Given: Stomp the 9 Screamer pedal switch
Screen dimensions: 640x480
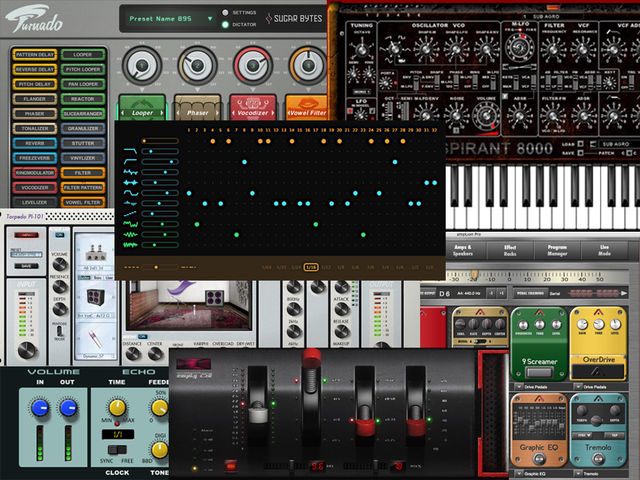Looking at the screenshot, I should pos(539,372).
